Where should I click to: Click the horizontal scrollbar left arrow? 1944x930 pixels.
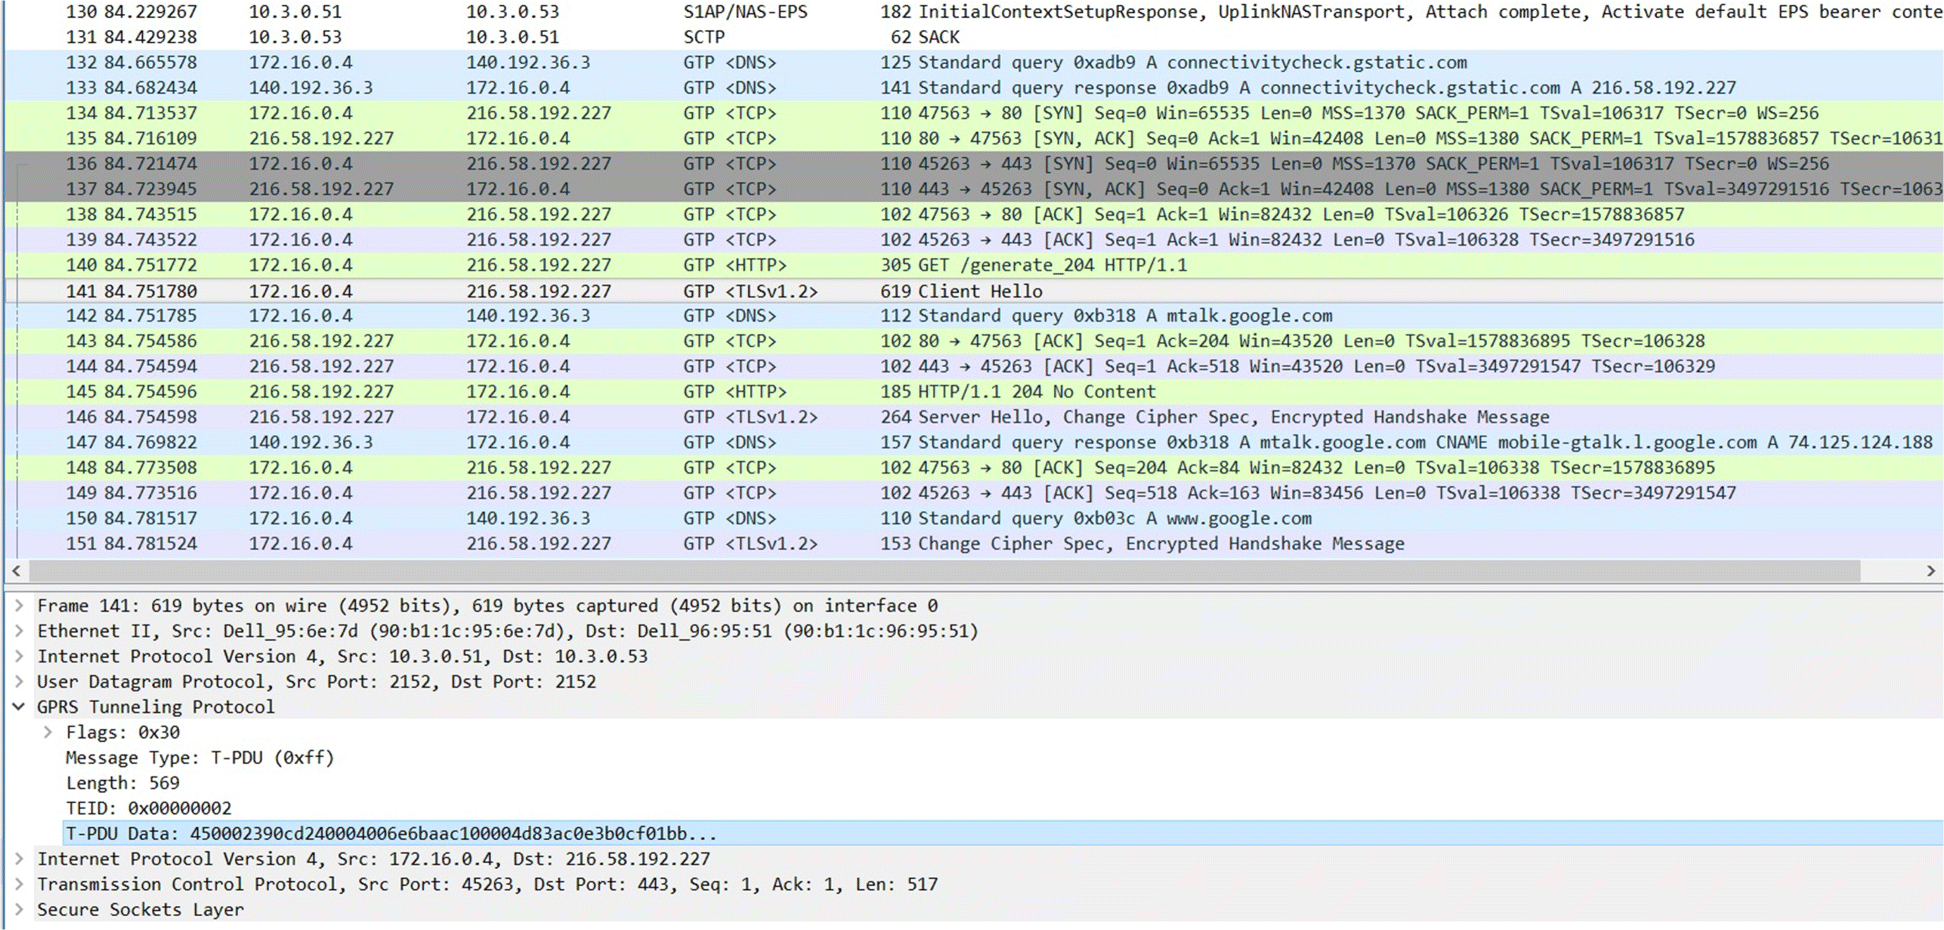16,570
